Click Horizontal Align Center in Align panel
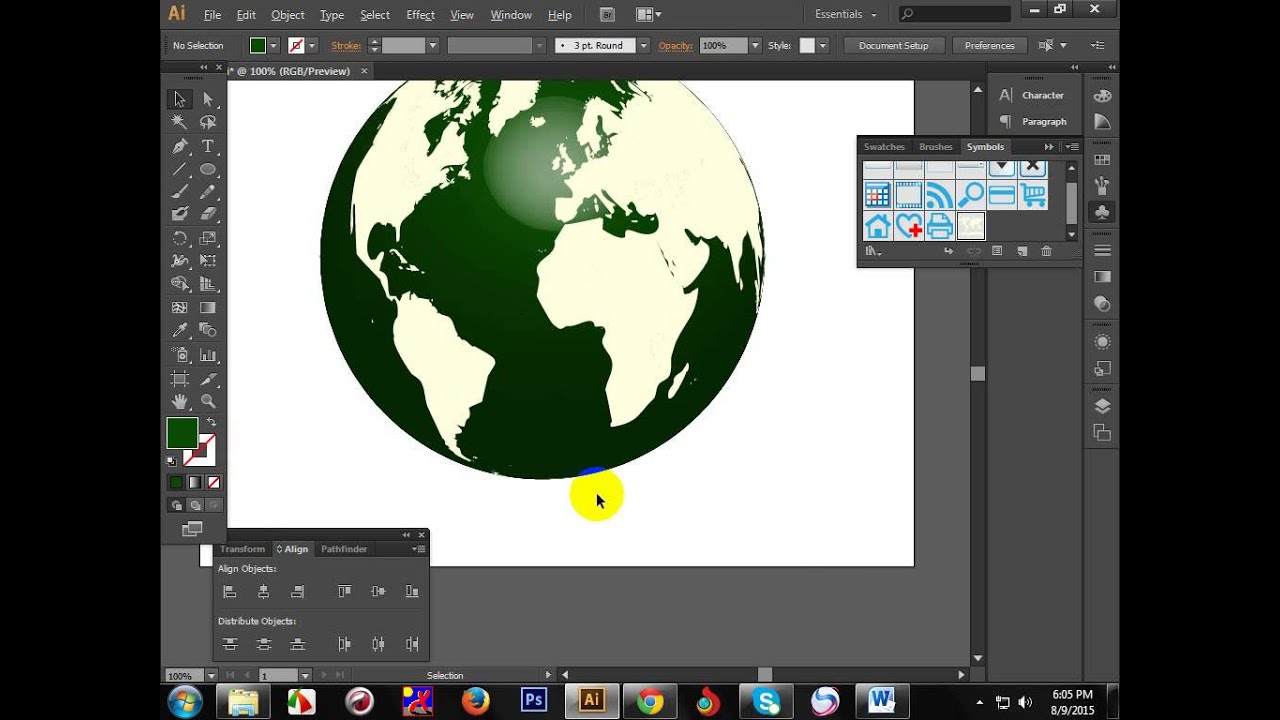Screen dimensions: 1280x720 [x=263, y=592]
